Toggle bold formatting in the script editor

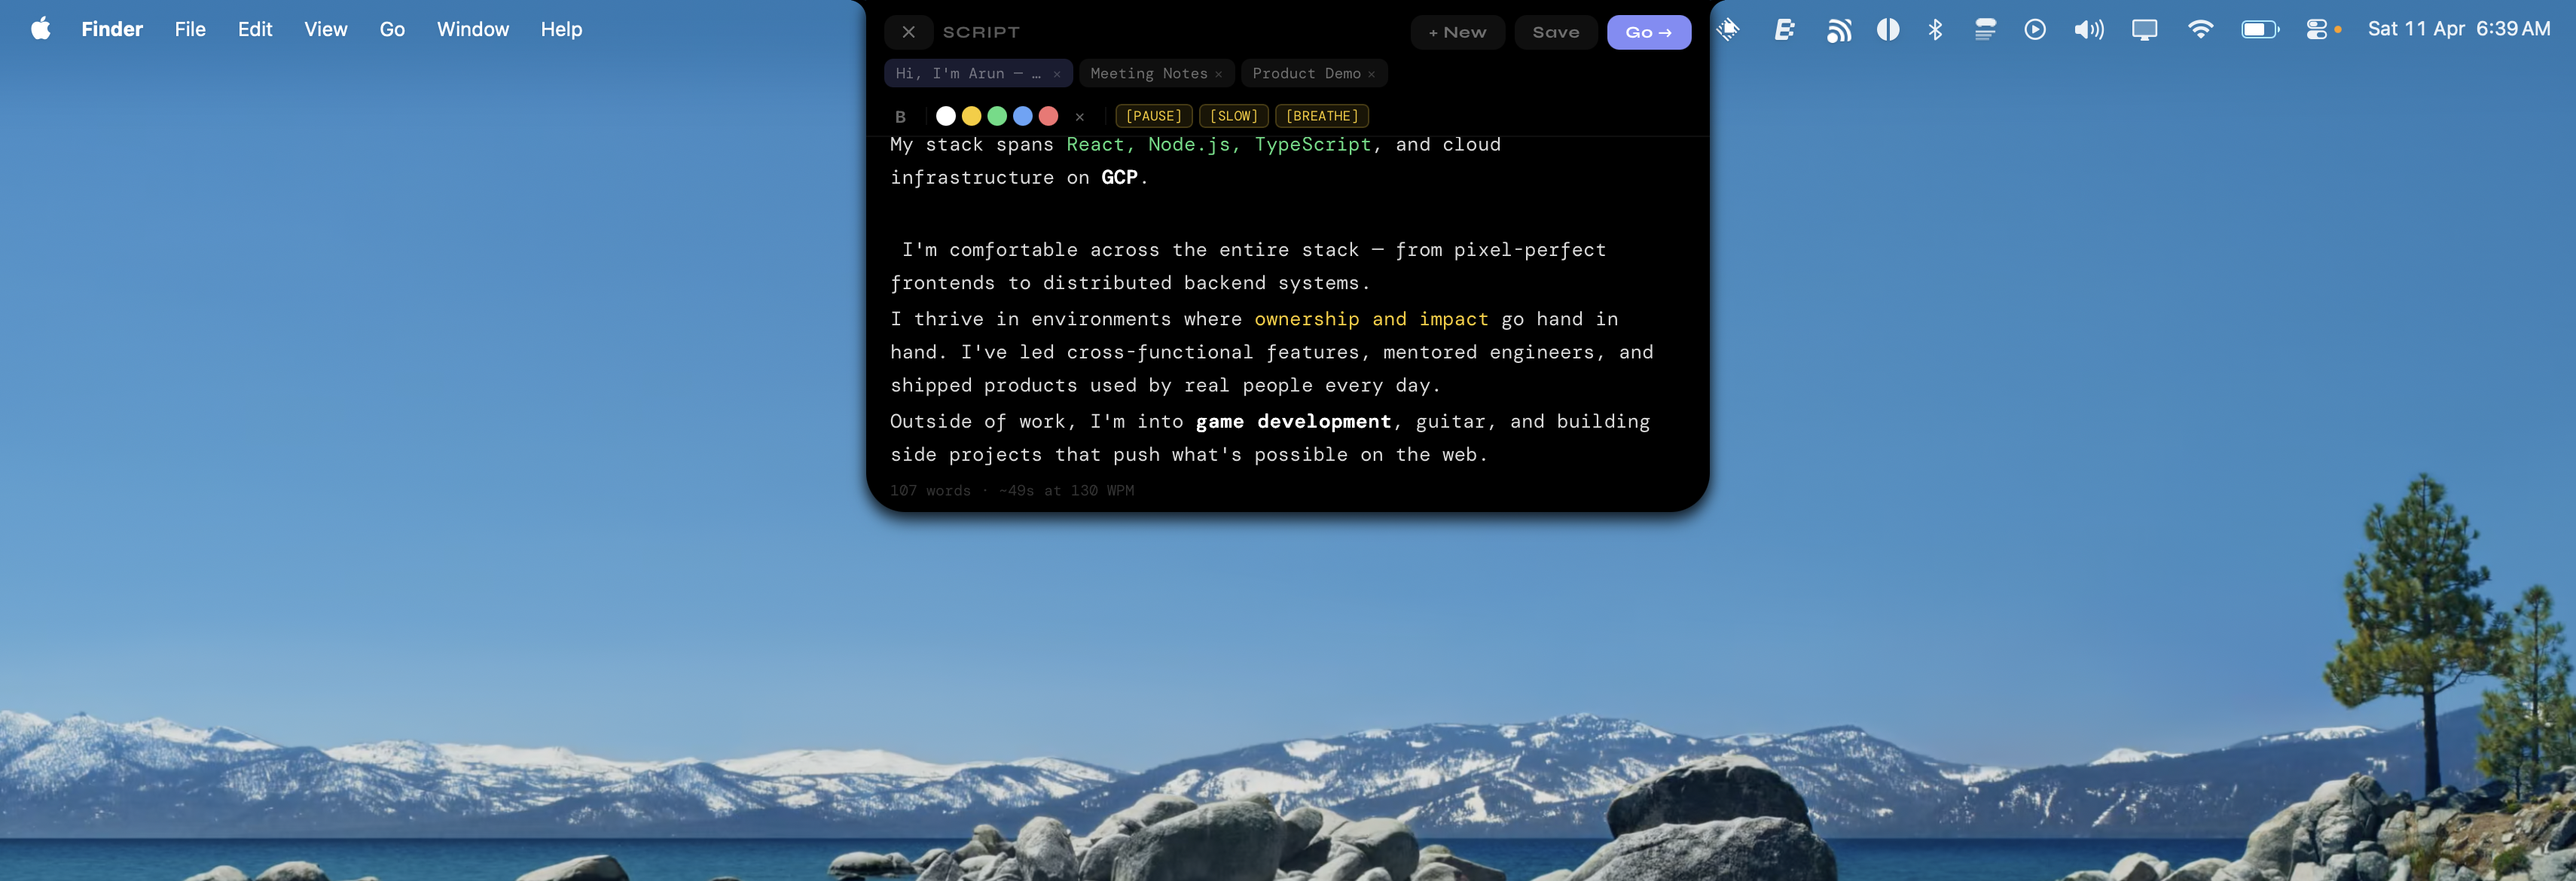coord(900,116)
